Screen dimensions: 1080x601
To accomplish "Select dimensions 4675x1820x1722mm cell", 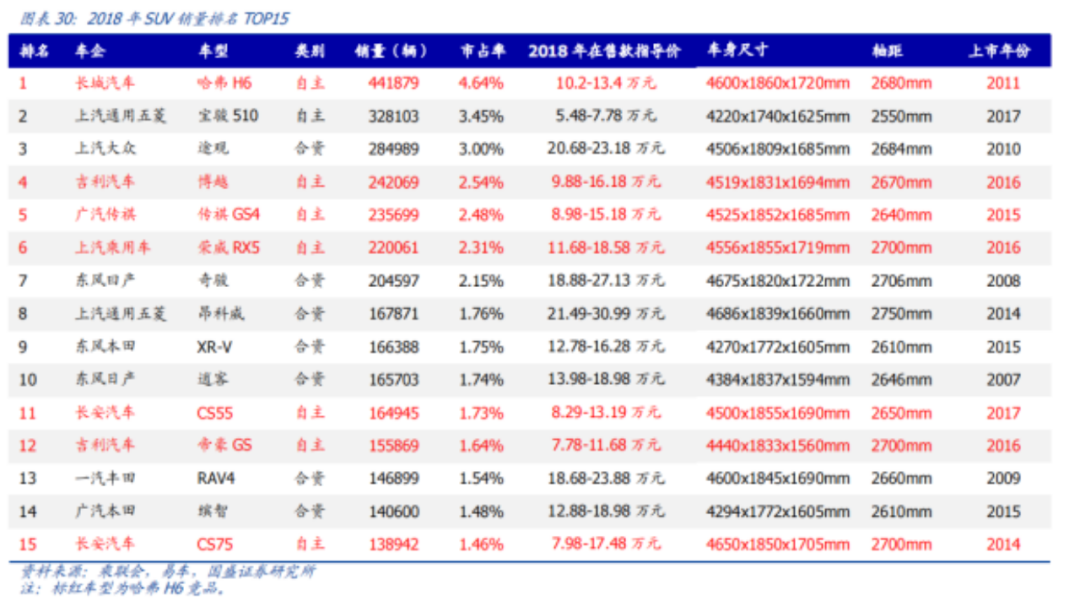I will [777, 280].
